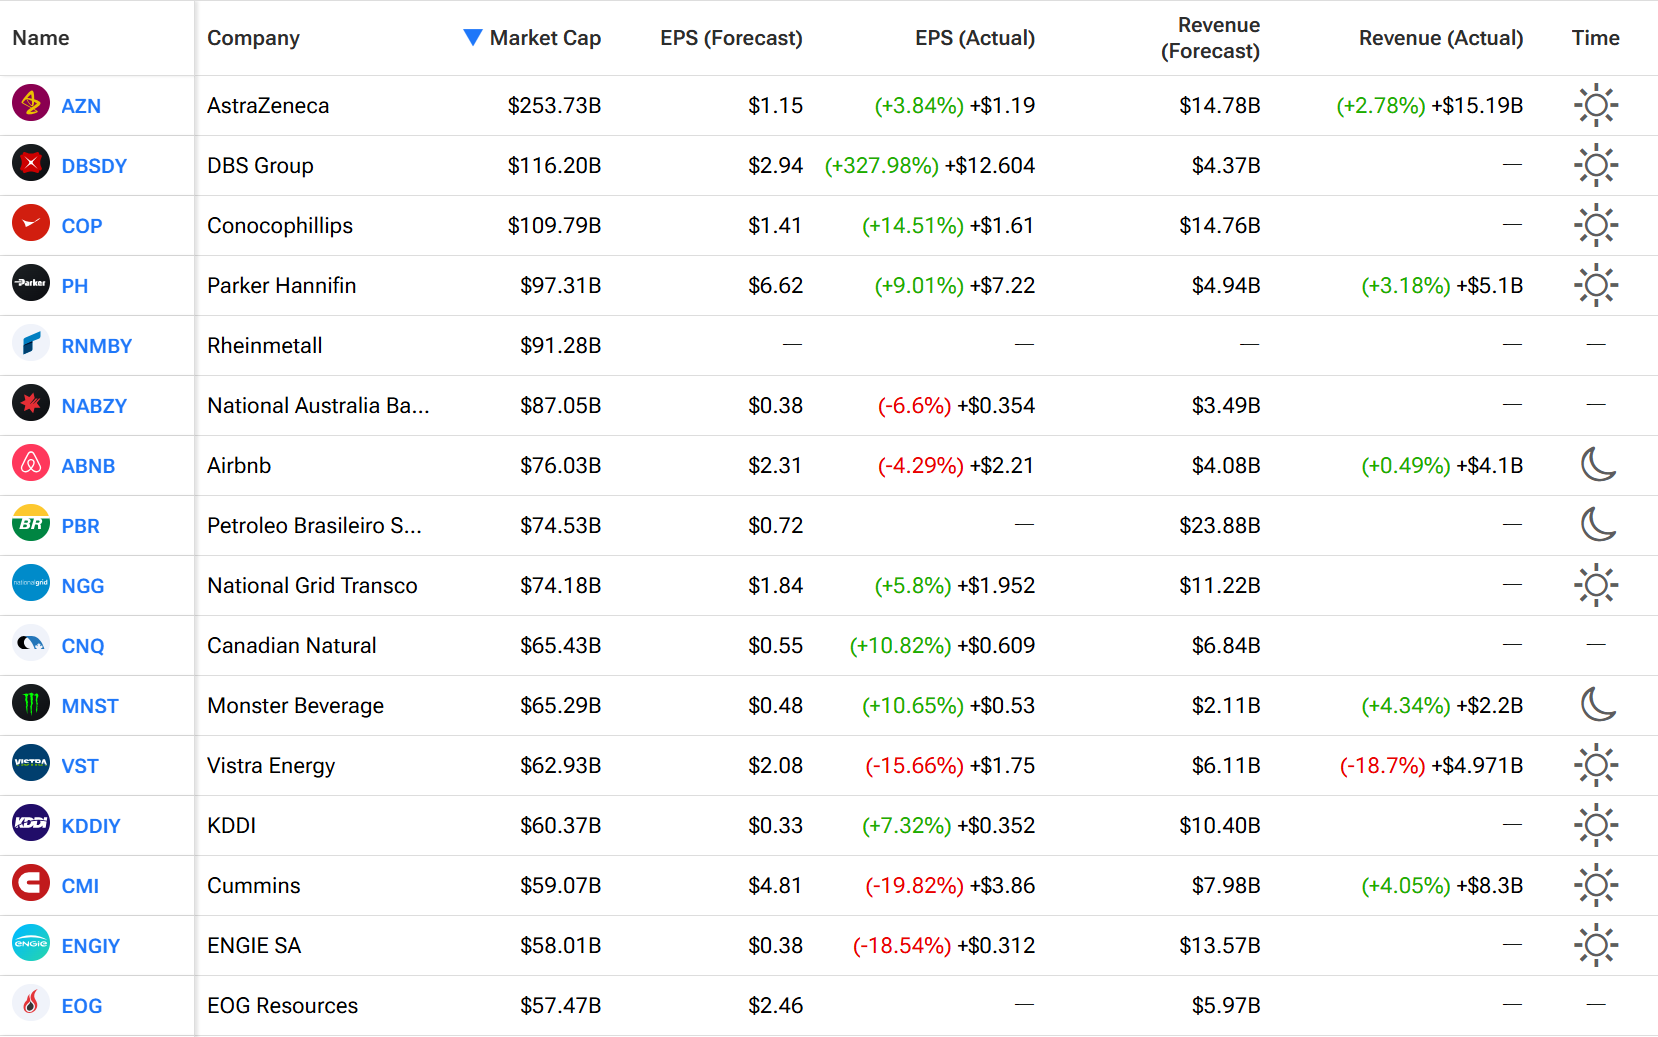Viewport: 1658px width, 1037px height.
Task: Open the PH ticker link
Action: pyautogui.click(x=75, y=286)
